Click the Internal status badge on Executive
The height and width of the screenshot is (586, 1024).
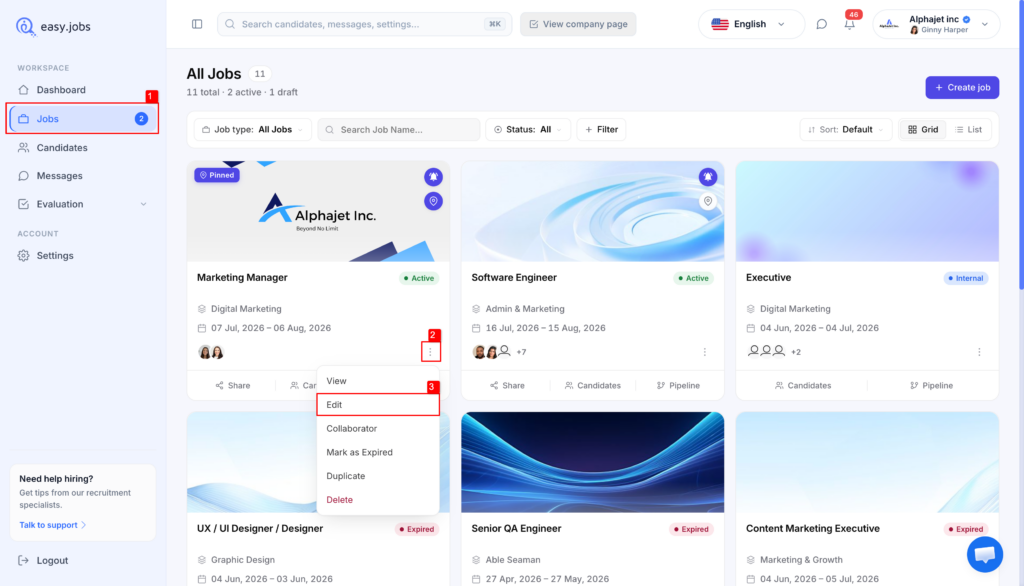(966, 278)
